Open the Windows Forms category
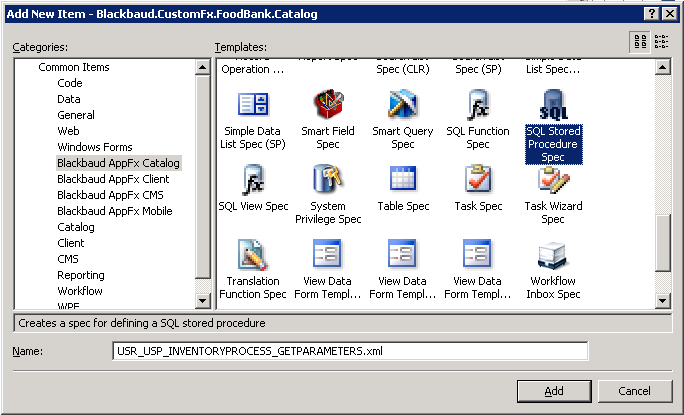 click(x=95, y=147)
